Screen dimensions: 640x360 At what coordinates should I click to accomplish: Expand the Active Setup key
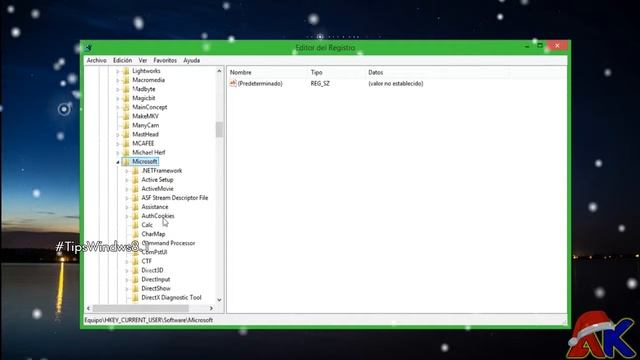(x=127, y=180)
